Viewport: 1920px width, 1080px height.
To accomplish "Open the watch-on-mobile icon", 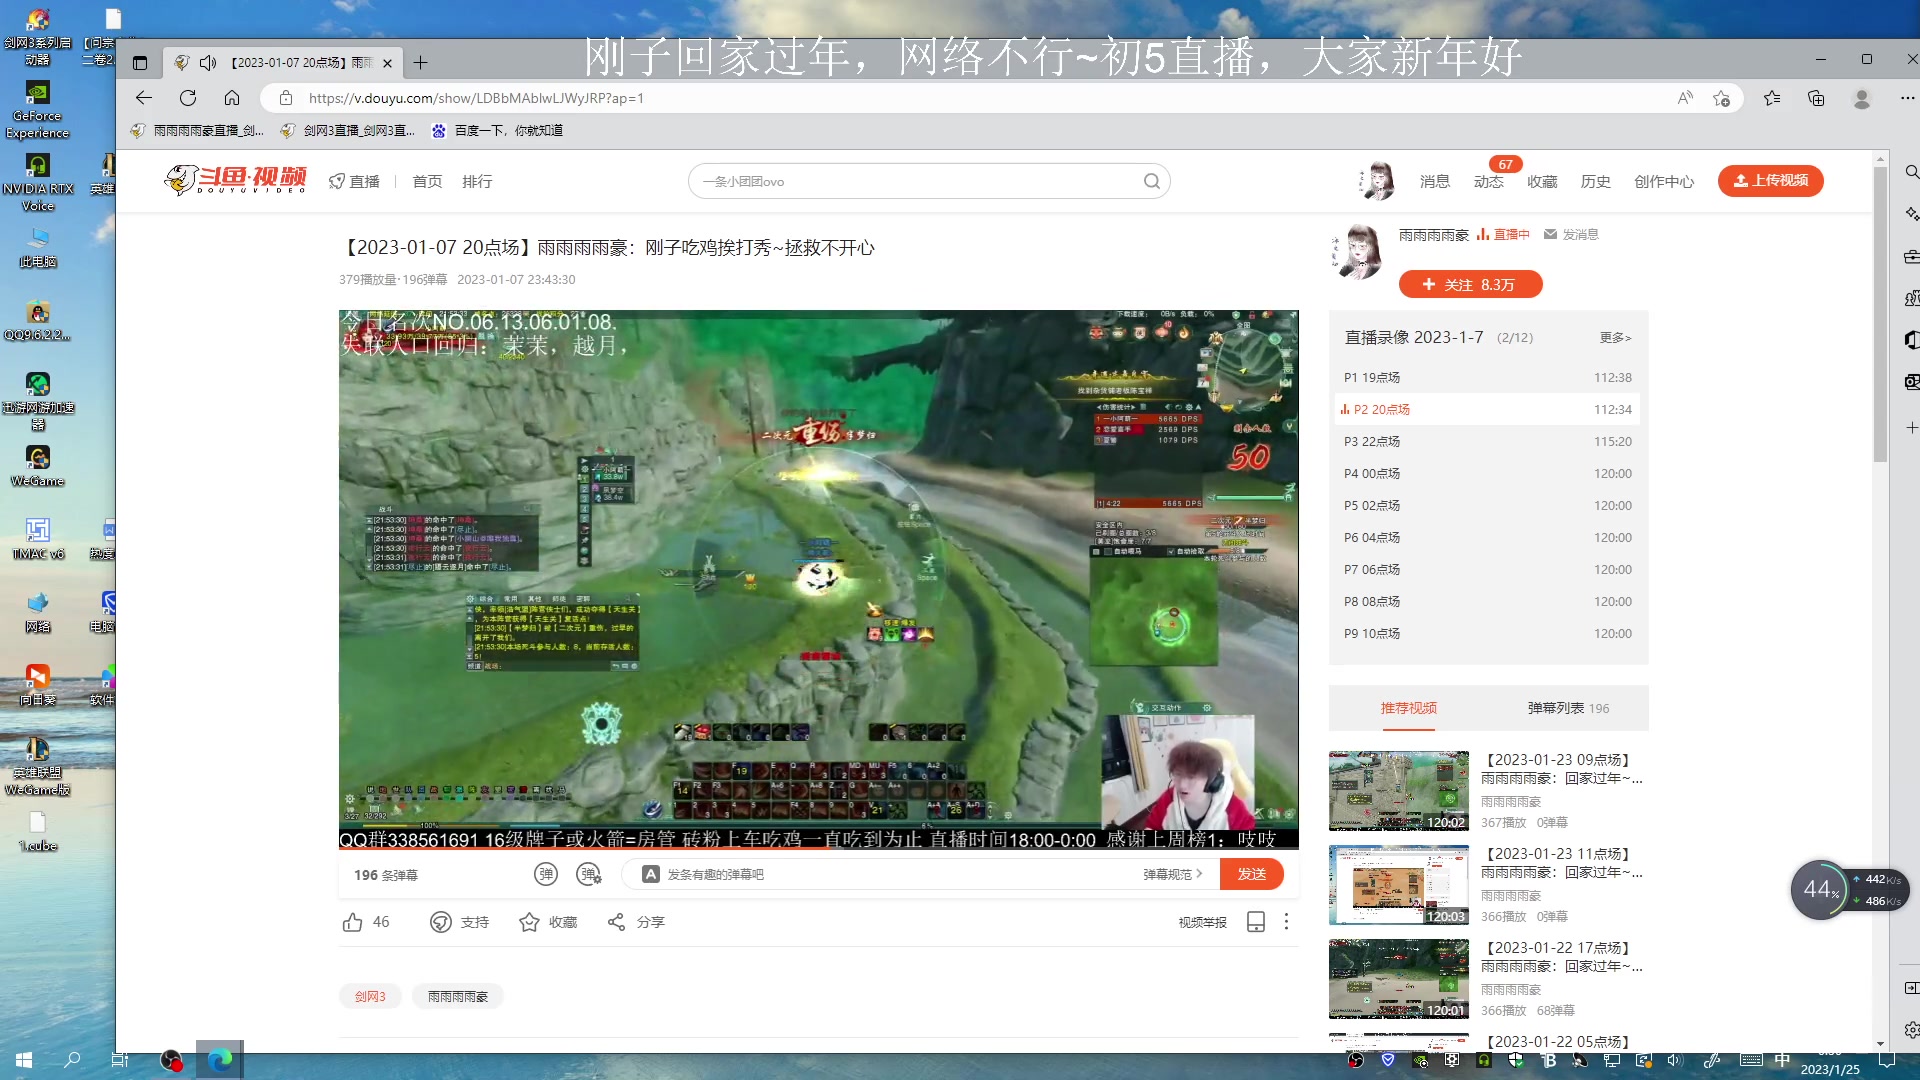I will 1256,922.
